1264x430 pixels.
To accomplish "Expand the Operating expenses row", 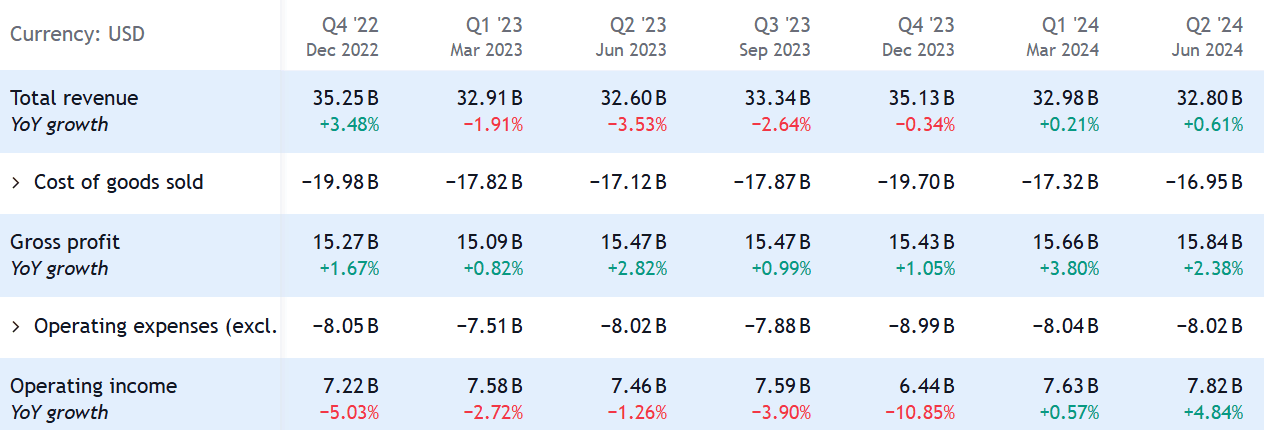I will coord(16,326).
